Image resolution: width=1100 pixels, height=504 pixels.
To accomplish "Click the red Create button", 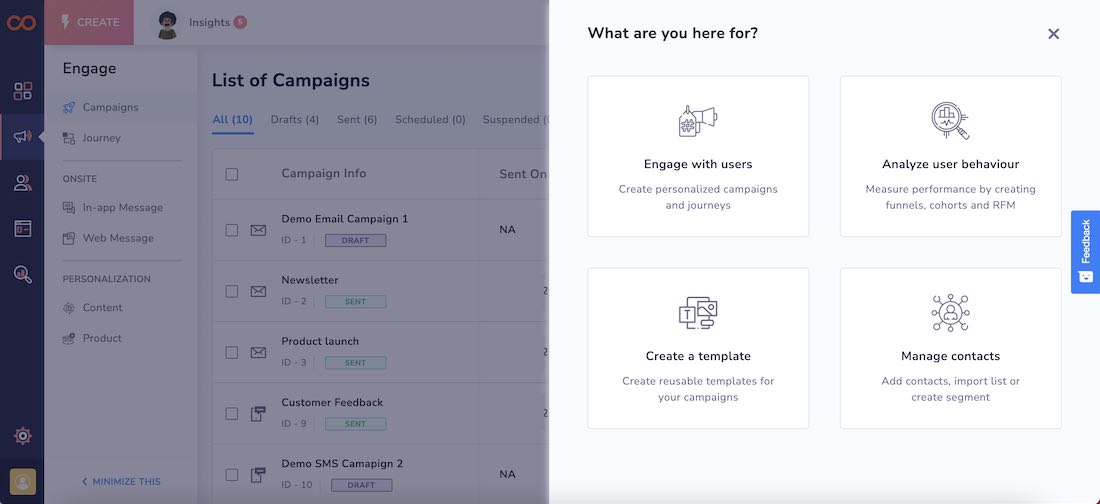I will (89, 22).
